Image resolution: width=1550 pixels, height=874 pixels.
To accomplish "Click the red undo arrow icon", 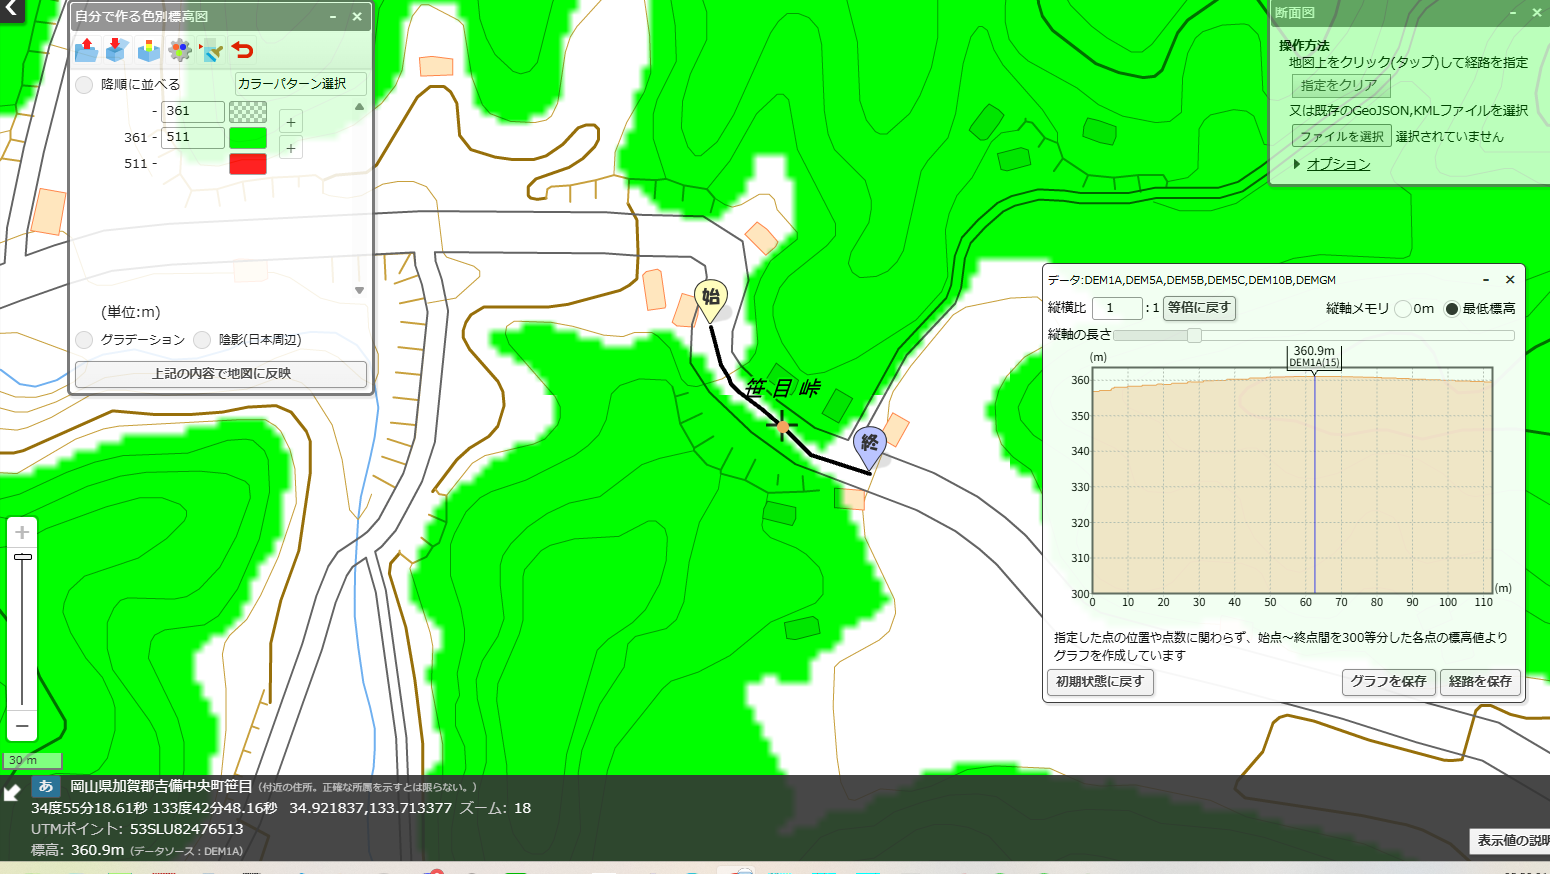I will click(242, 49).
